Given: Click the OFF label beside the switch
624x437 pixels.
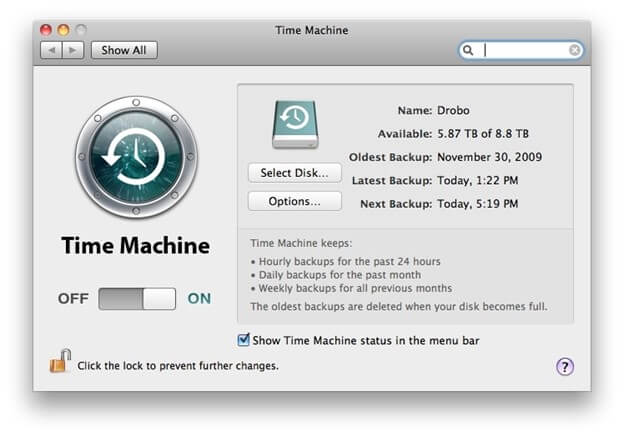Looking at the screenshot, I should pyautogui.click(x=73, y=298).
